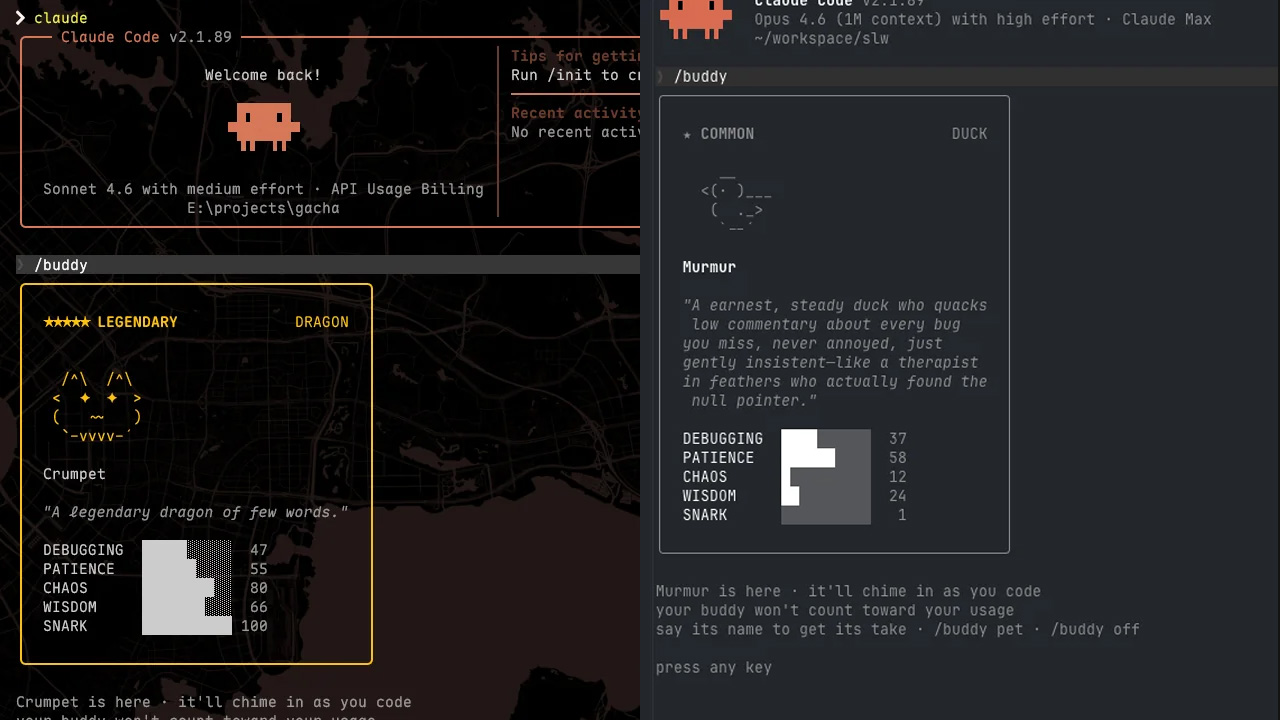Viewport: 1280px width, 720px height.
Task: Click the "/buddy off" command text
Action: (1095, 629)
